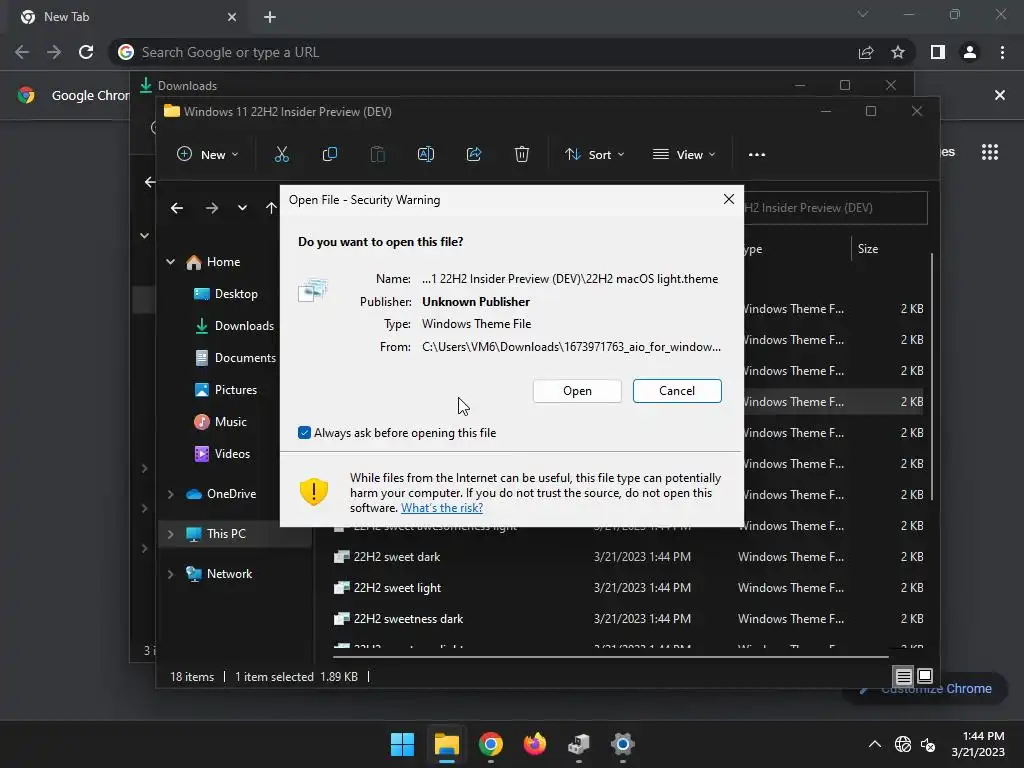Open a new Chrome tab with plus

point(270,17)
